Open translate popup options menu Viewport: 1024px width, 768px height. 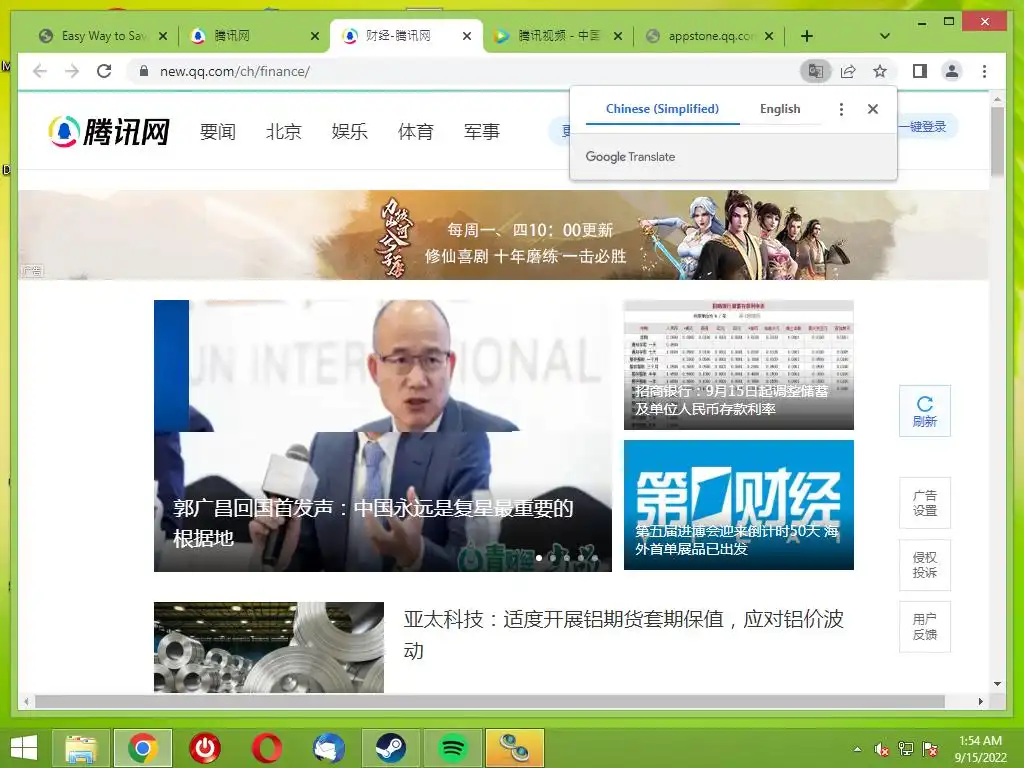pos(841,109)
